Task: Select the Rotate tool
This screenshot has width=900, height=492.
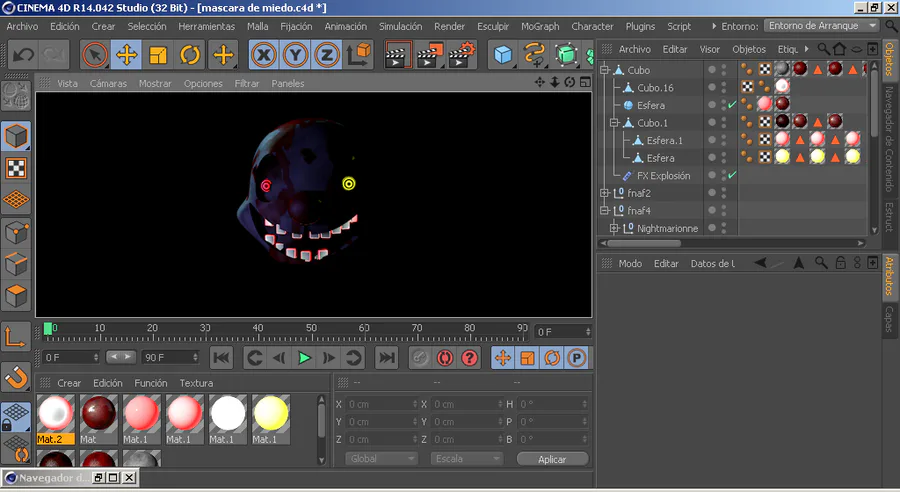Action: 190,55
